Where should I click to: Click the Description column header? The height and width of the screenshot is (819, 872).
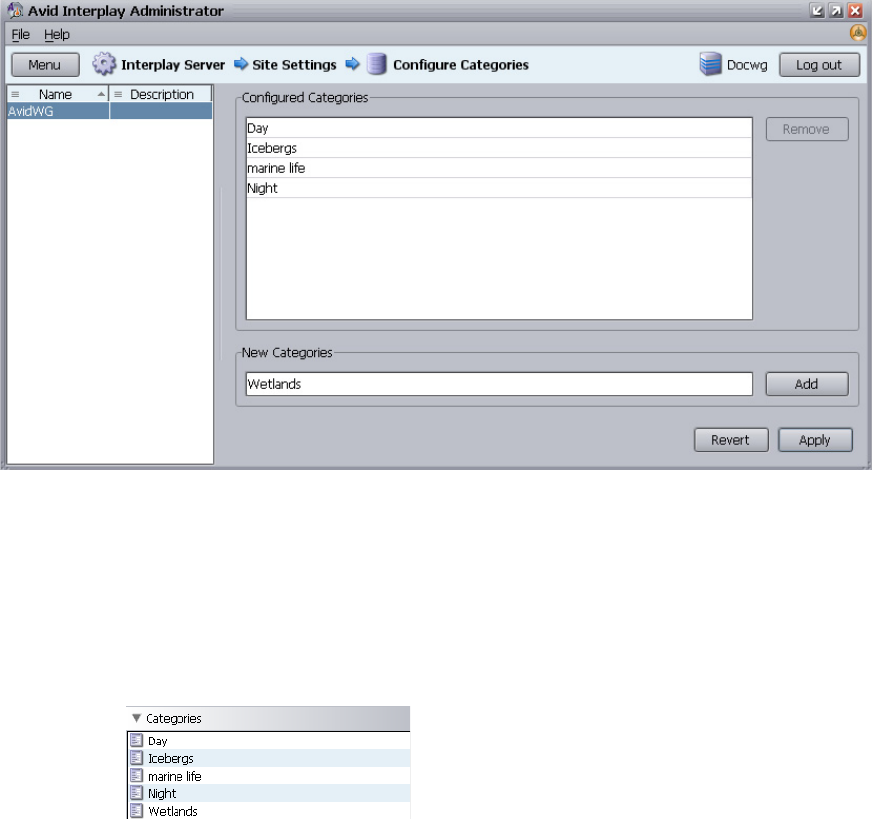click(161, 95)
